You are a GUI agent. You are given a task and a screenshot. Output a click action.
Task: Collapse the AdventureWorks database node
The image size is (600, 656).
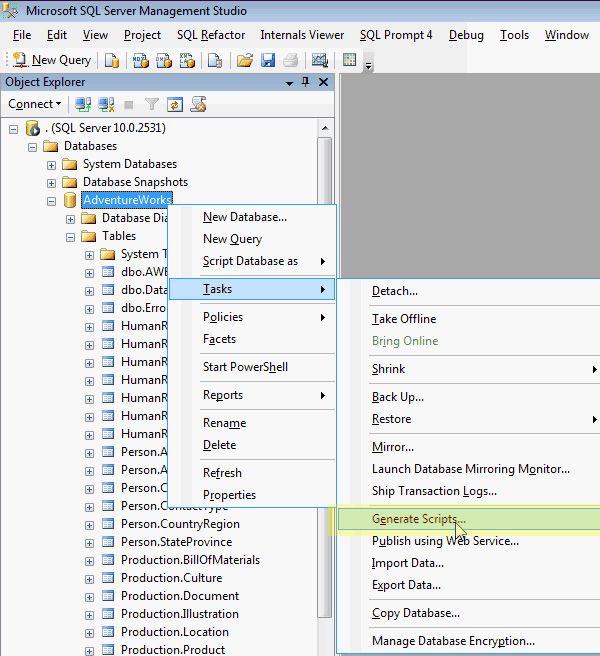[51, 201]
